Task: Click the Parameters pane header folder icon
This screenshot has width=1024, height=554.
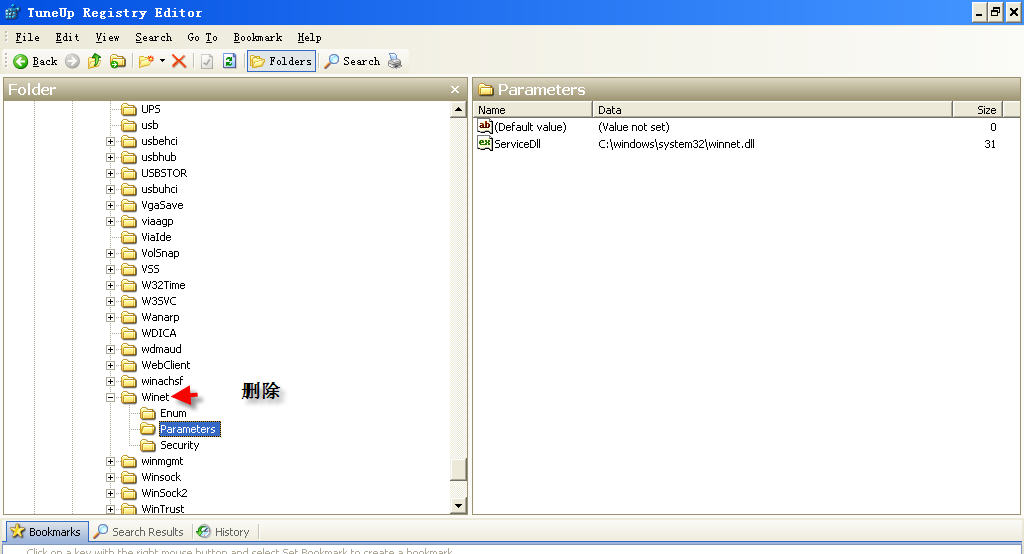Action: (485, 90)
